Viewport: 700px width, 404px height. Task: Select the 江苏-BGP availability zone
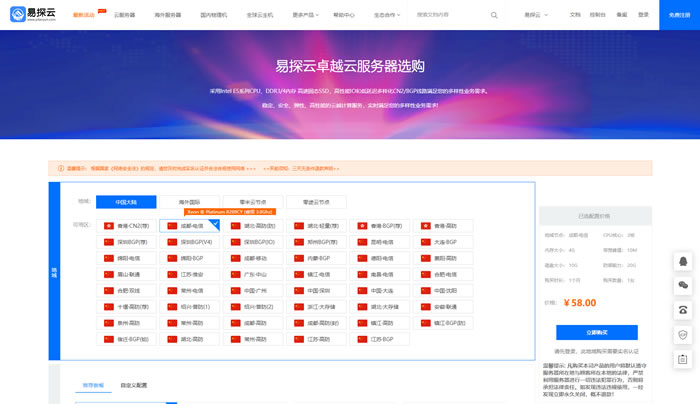click(x=379, y=339)
